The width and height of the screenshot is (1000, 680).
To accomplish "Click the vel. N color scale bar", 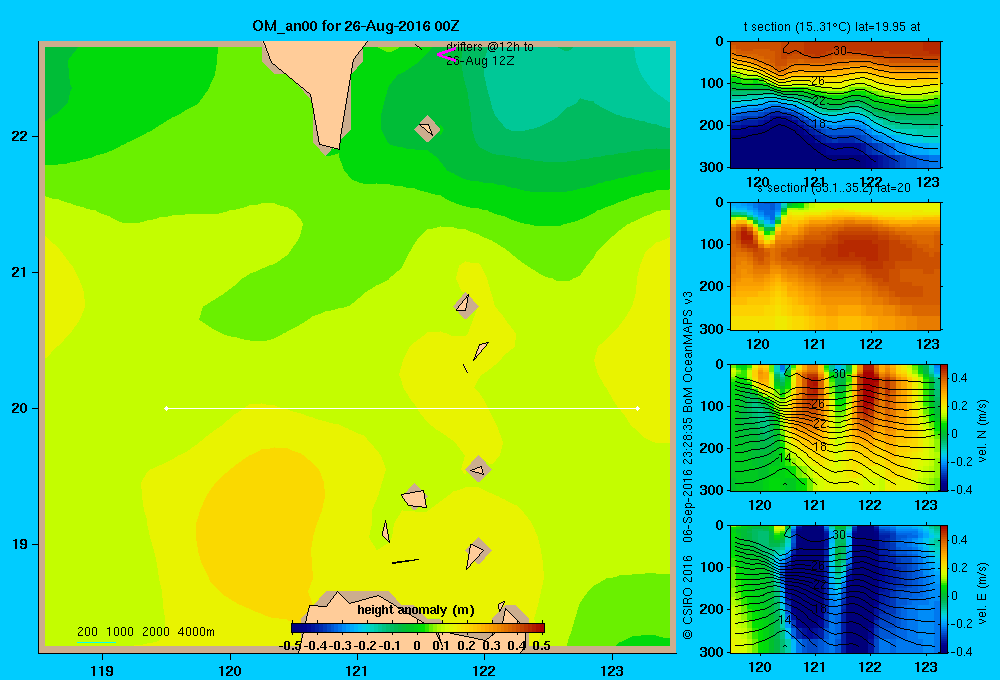I will click(x=945, y=427).
